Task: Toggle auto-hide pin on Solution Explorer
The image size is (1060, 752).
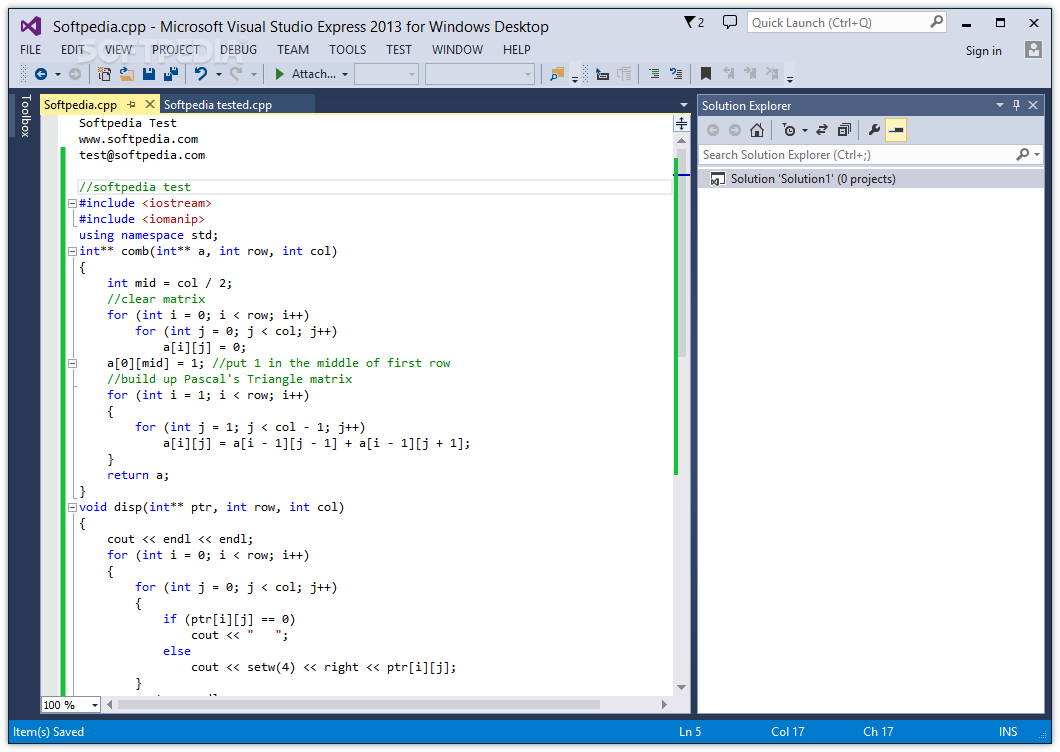Action: click(1016, 105)
